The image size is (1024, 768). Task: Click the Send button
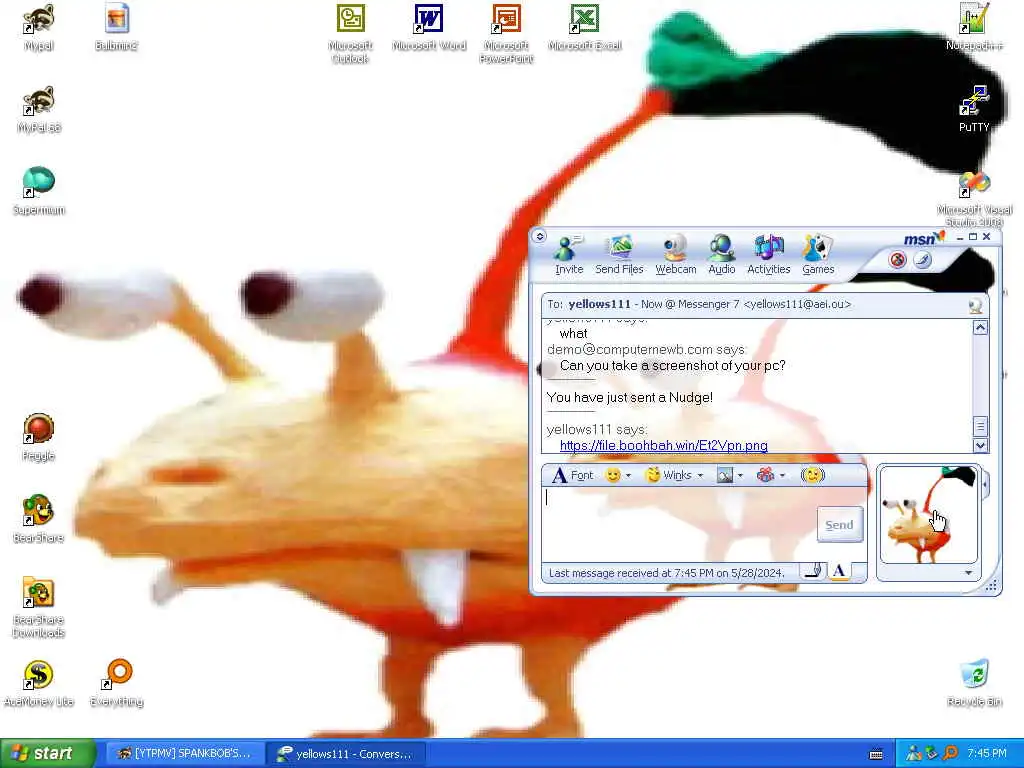pos(840,524)
